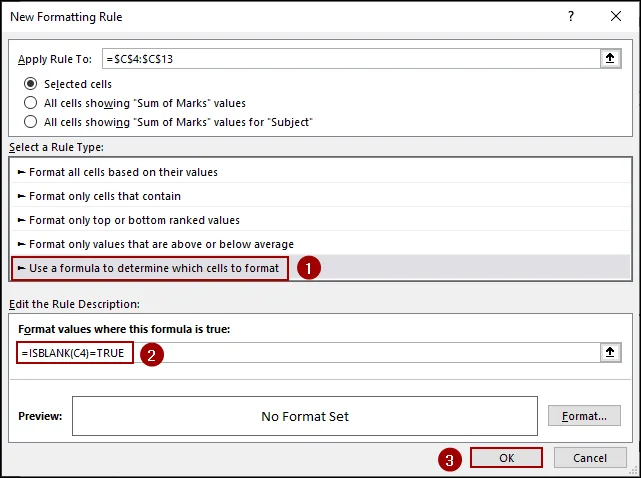Image resolution: width=641 pixels, height=478 pixels.
Task: Select "Use a formula to determine which cells to format"
Action: point(320,268)
